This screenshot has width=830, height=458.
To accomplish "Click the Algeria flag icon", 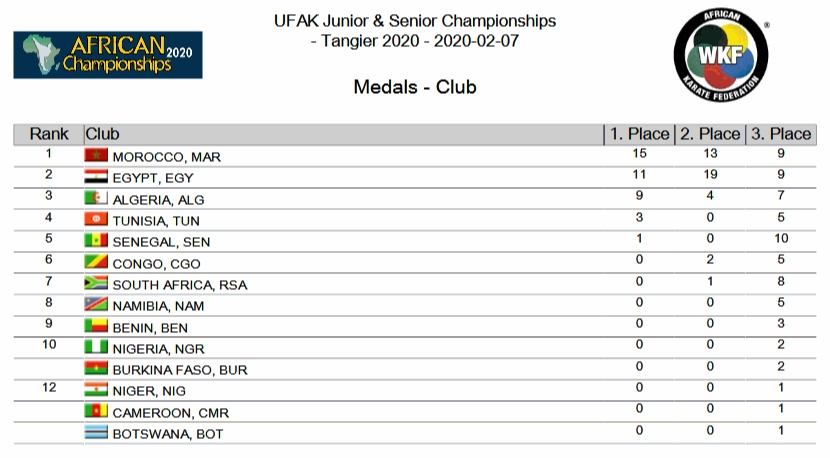I will (97, 199).
